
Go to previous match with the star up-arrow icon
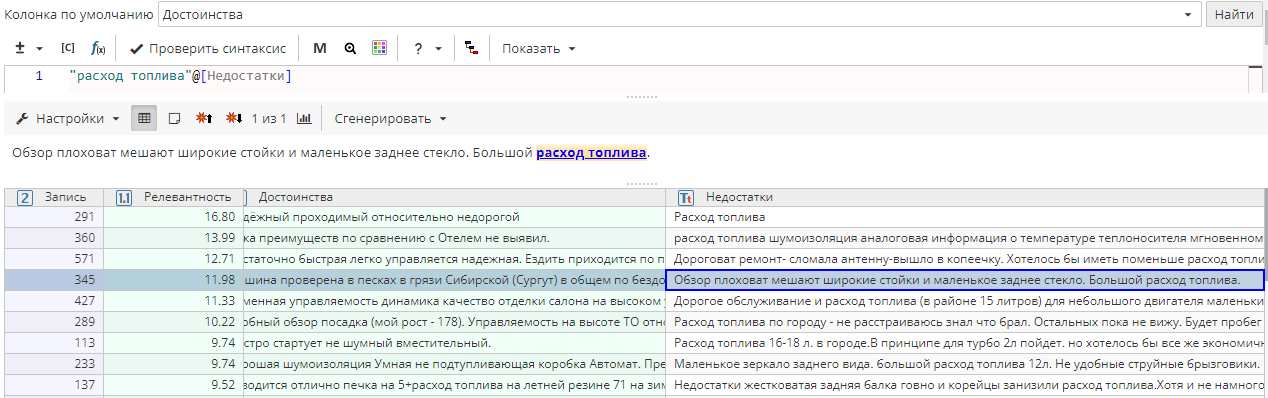pos(203,118)
